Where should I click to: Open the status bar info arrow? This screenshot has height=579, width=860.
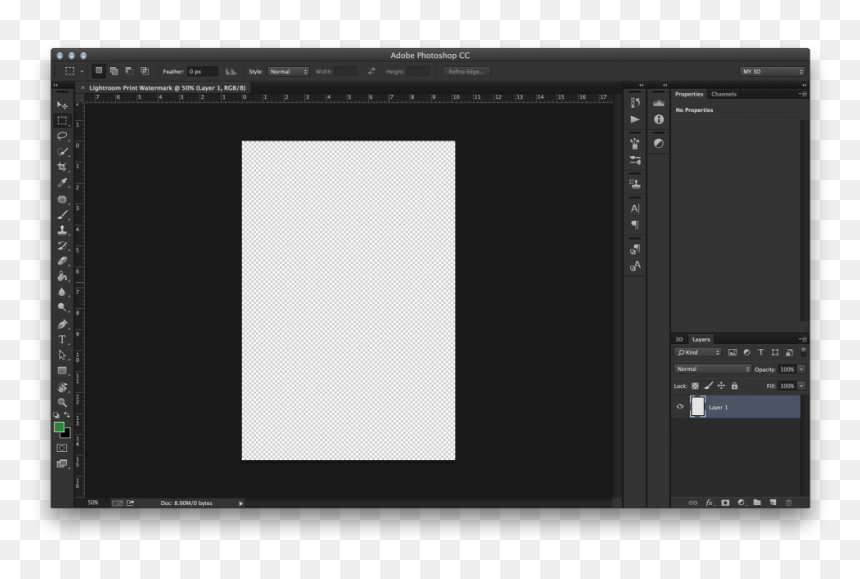(241, 503)
